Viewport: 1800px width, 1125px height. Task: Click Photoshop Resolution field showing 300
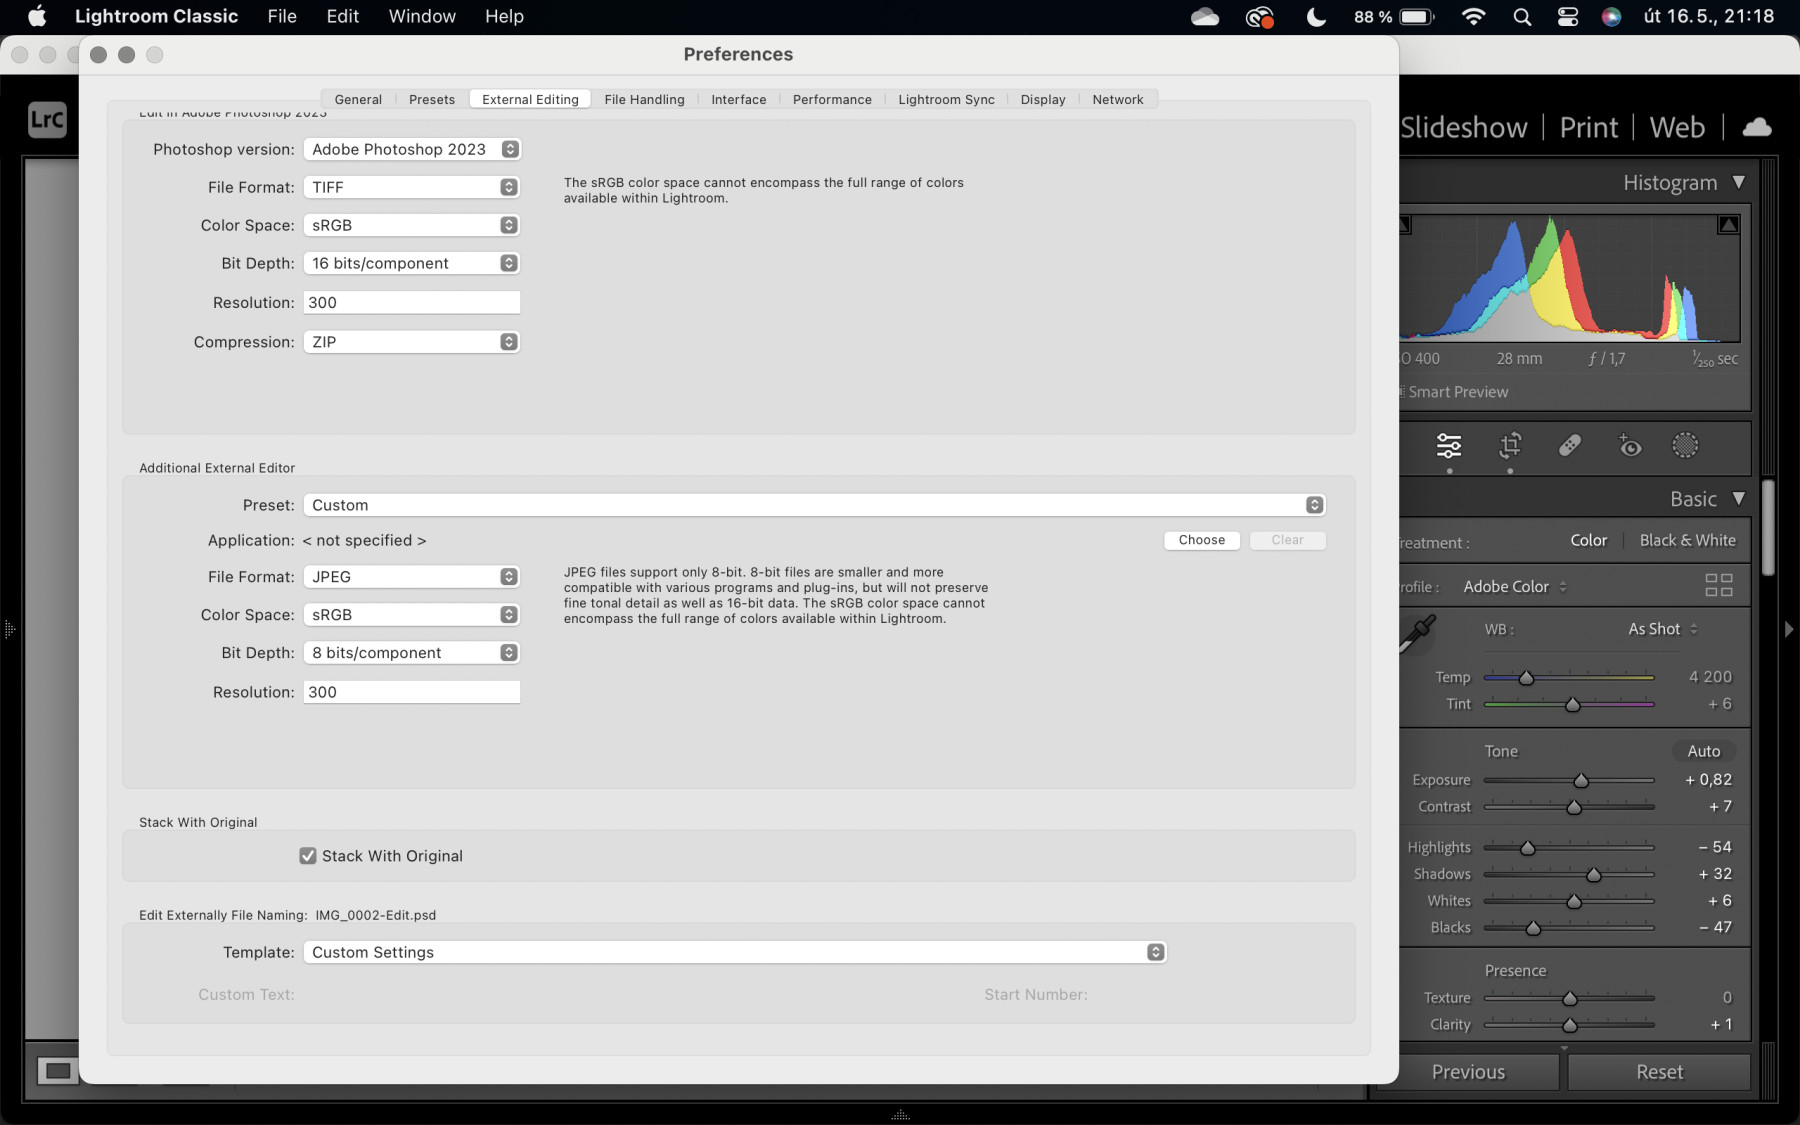(x=412, y=302)
